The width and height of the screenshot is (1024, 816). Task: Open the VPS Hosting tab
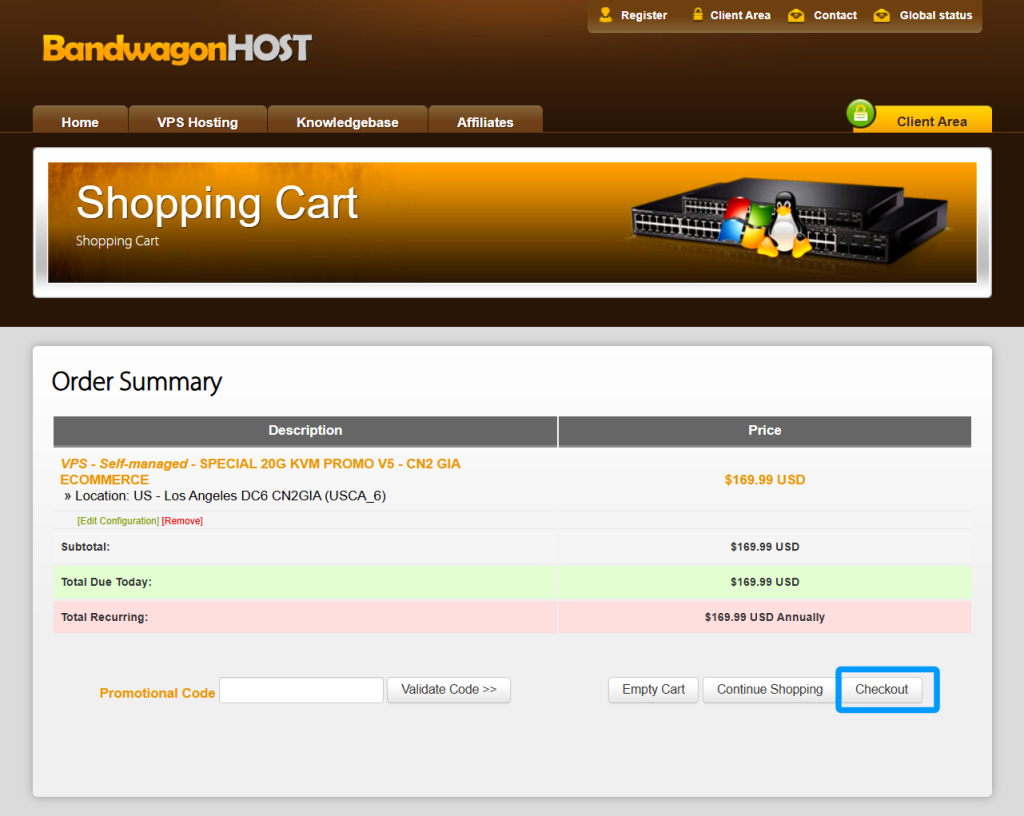[x=197, y=122]
